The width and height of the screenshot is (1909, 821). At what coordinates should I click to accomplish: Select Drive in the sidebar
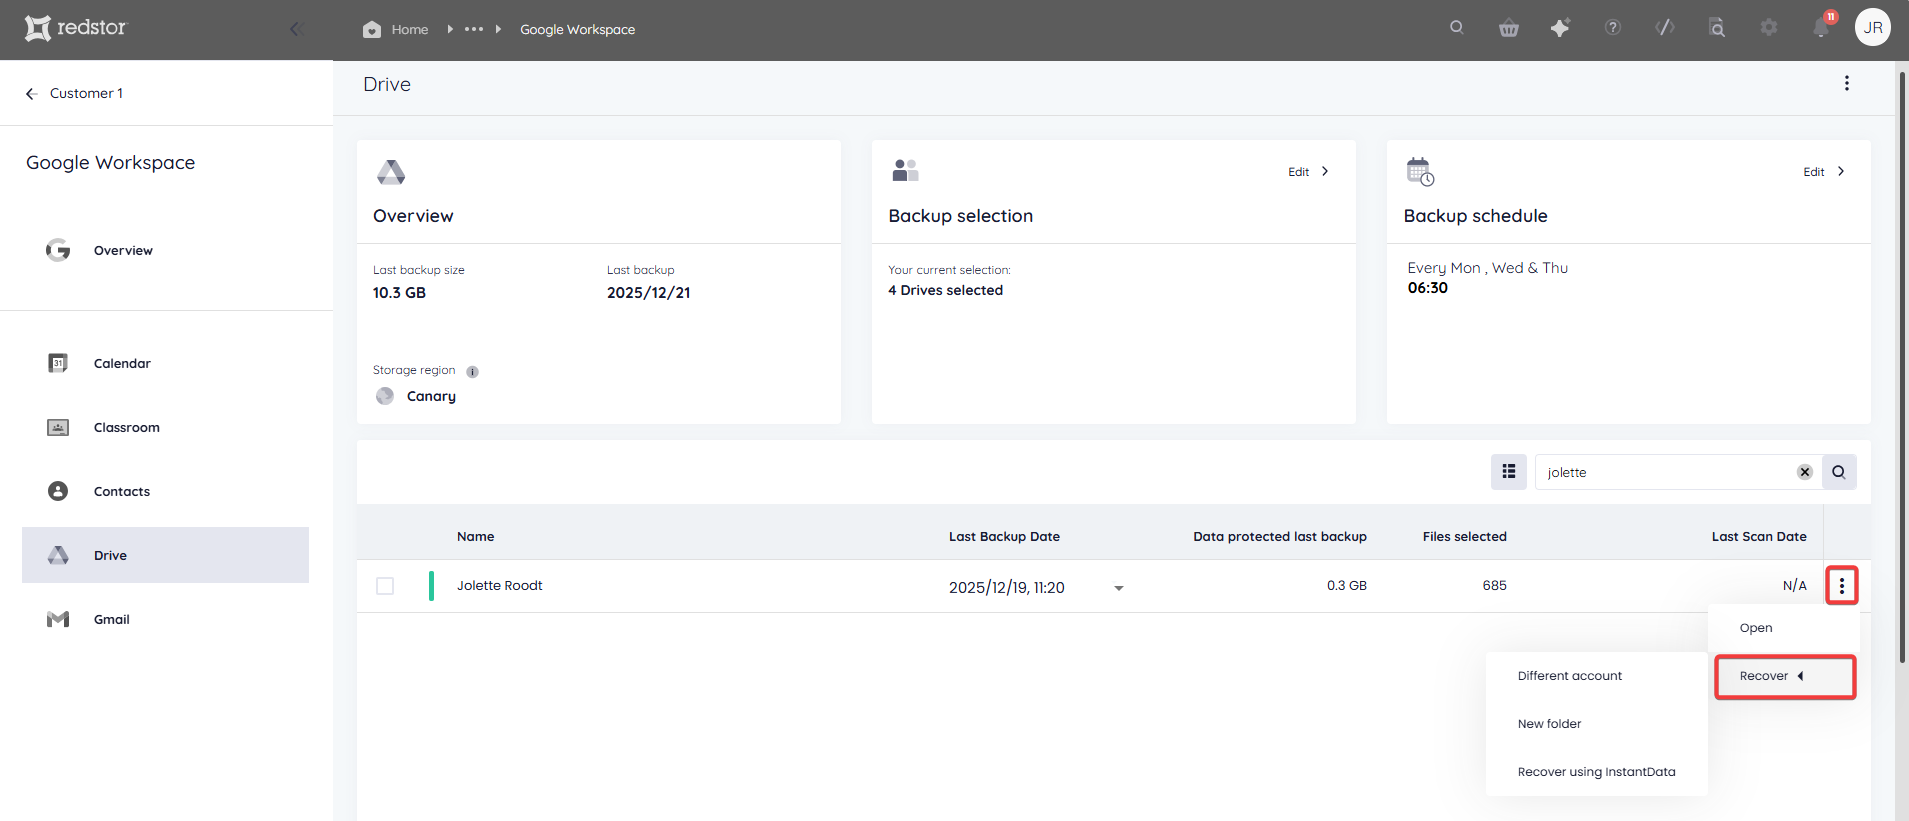[x=165, y=555]
